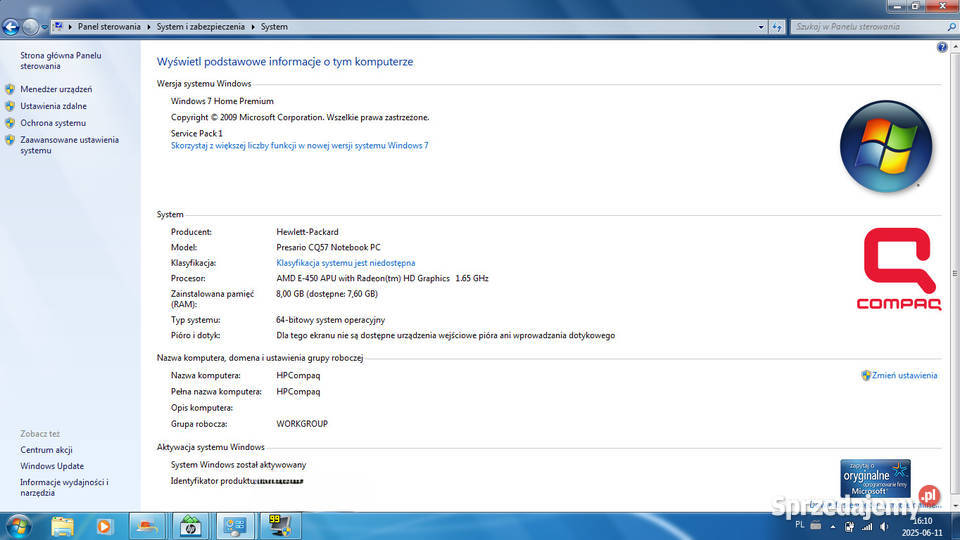The height and width of the screenshot is (540, 960).
Task: Switch to Control Panel taskbar button
Action: pos(234,527)
